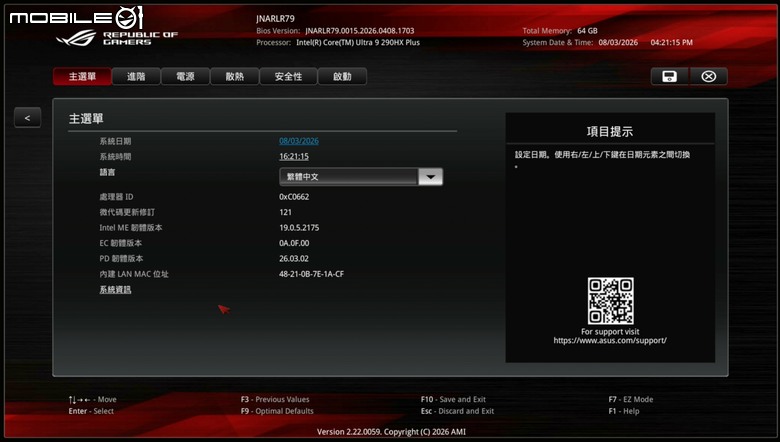The height and width of the screenshot is (442, 780).
Task: Open the 系統資訊 link
Action: pos(115,290)
